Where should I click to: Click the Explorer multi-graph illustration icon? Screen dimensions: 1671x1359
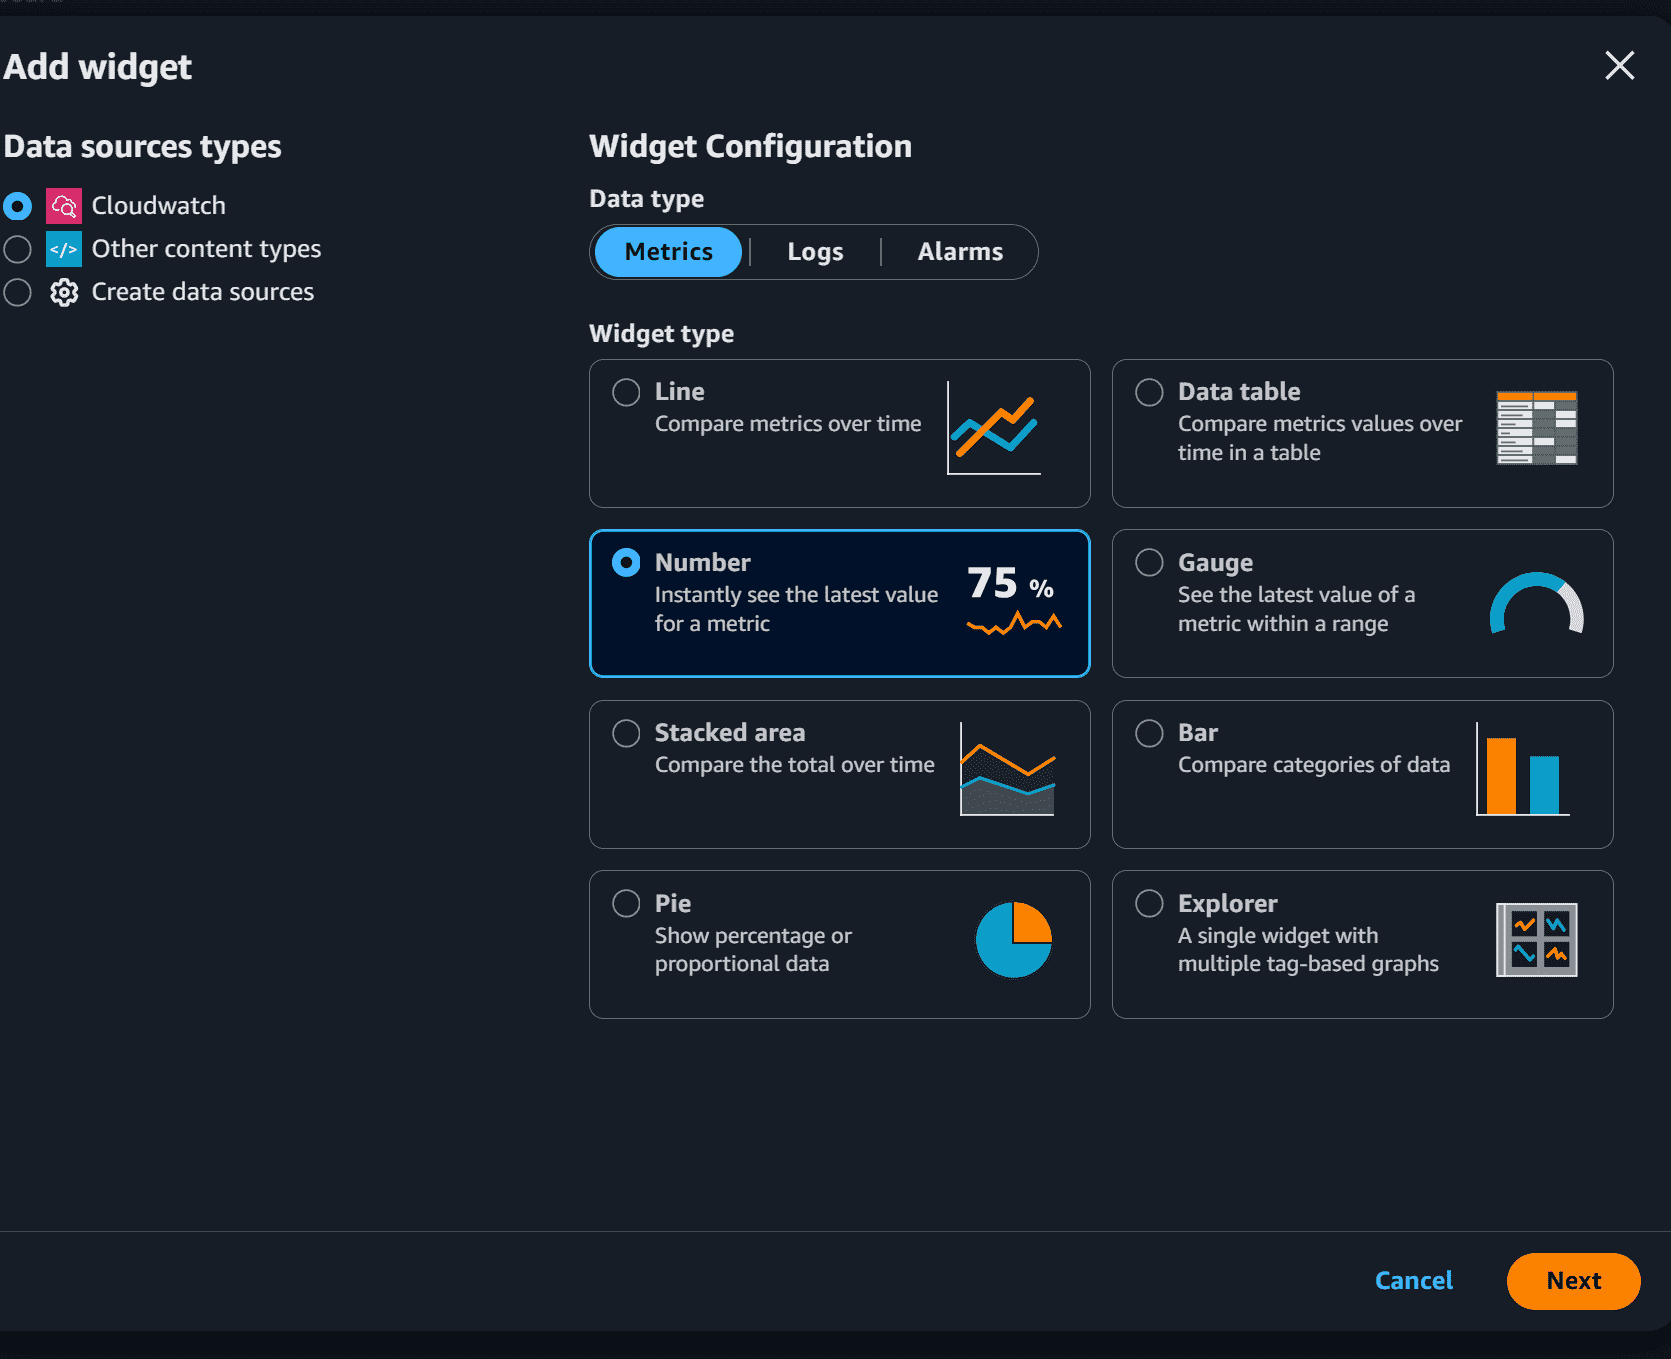click(x=1537, y=940)
